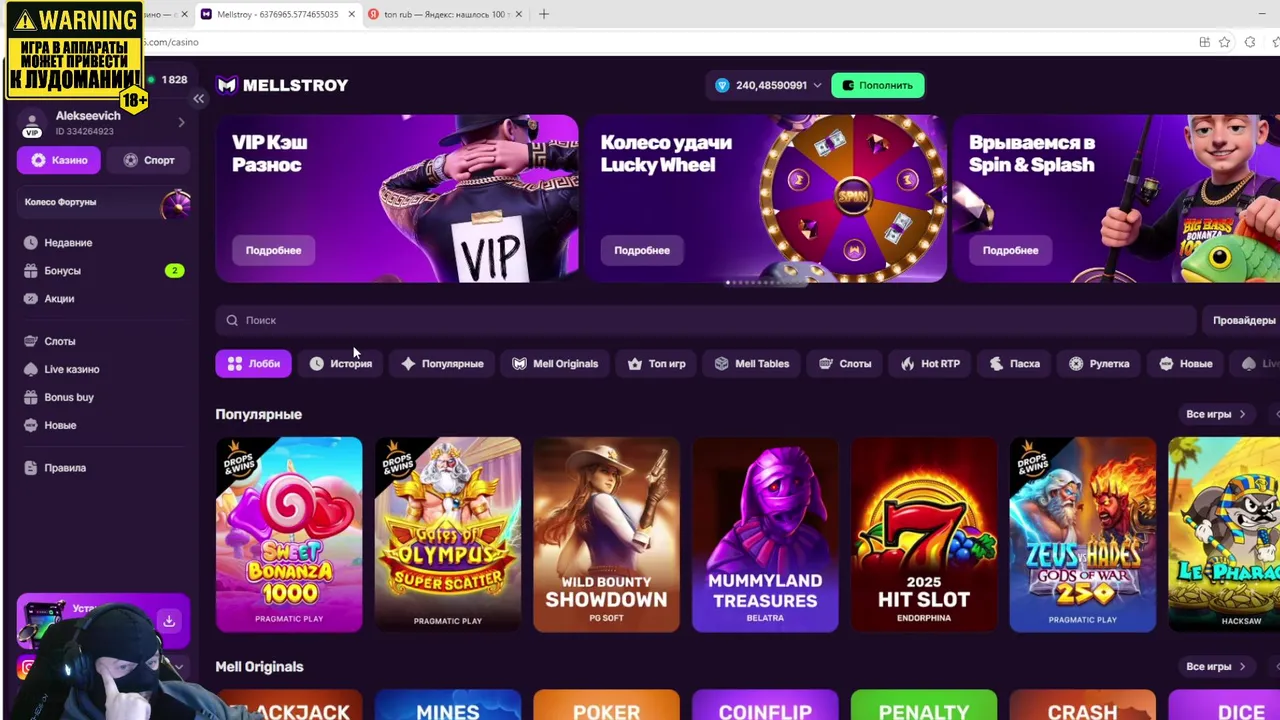The image size is (1280, 720).
Task: Click Подробнее on Lucky Wheel banner
Action: pos(642,250)
